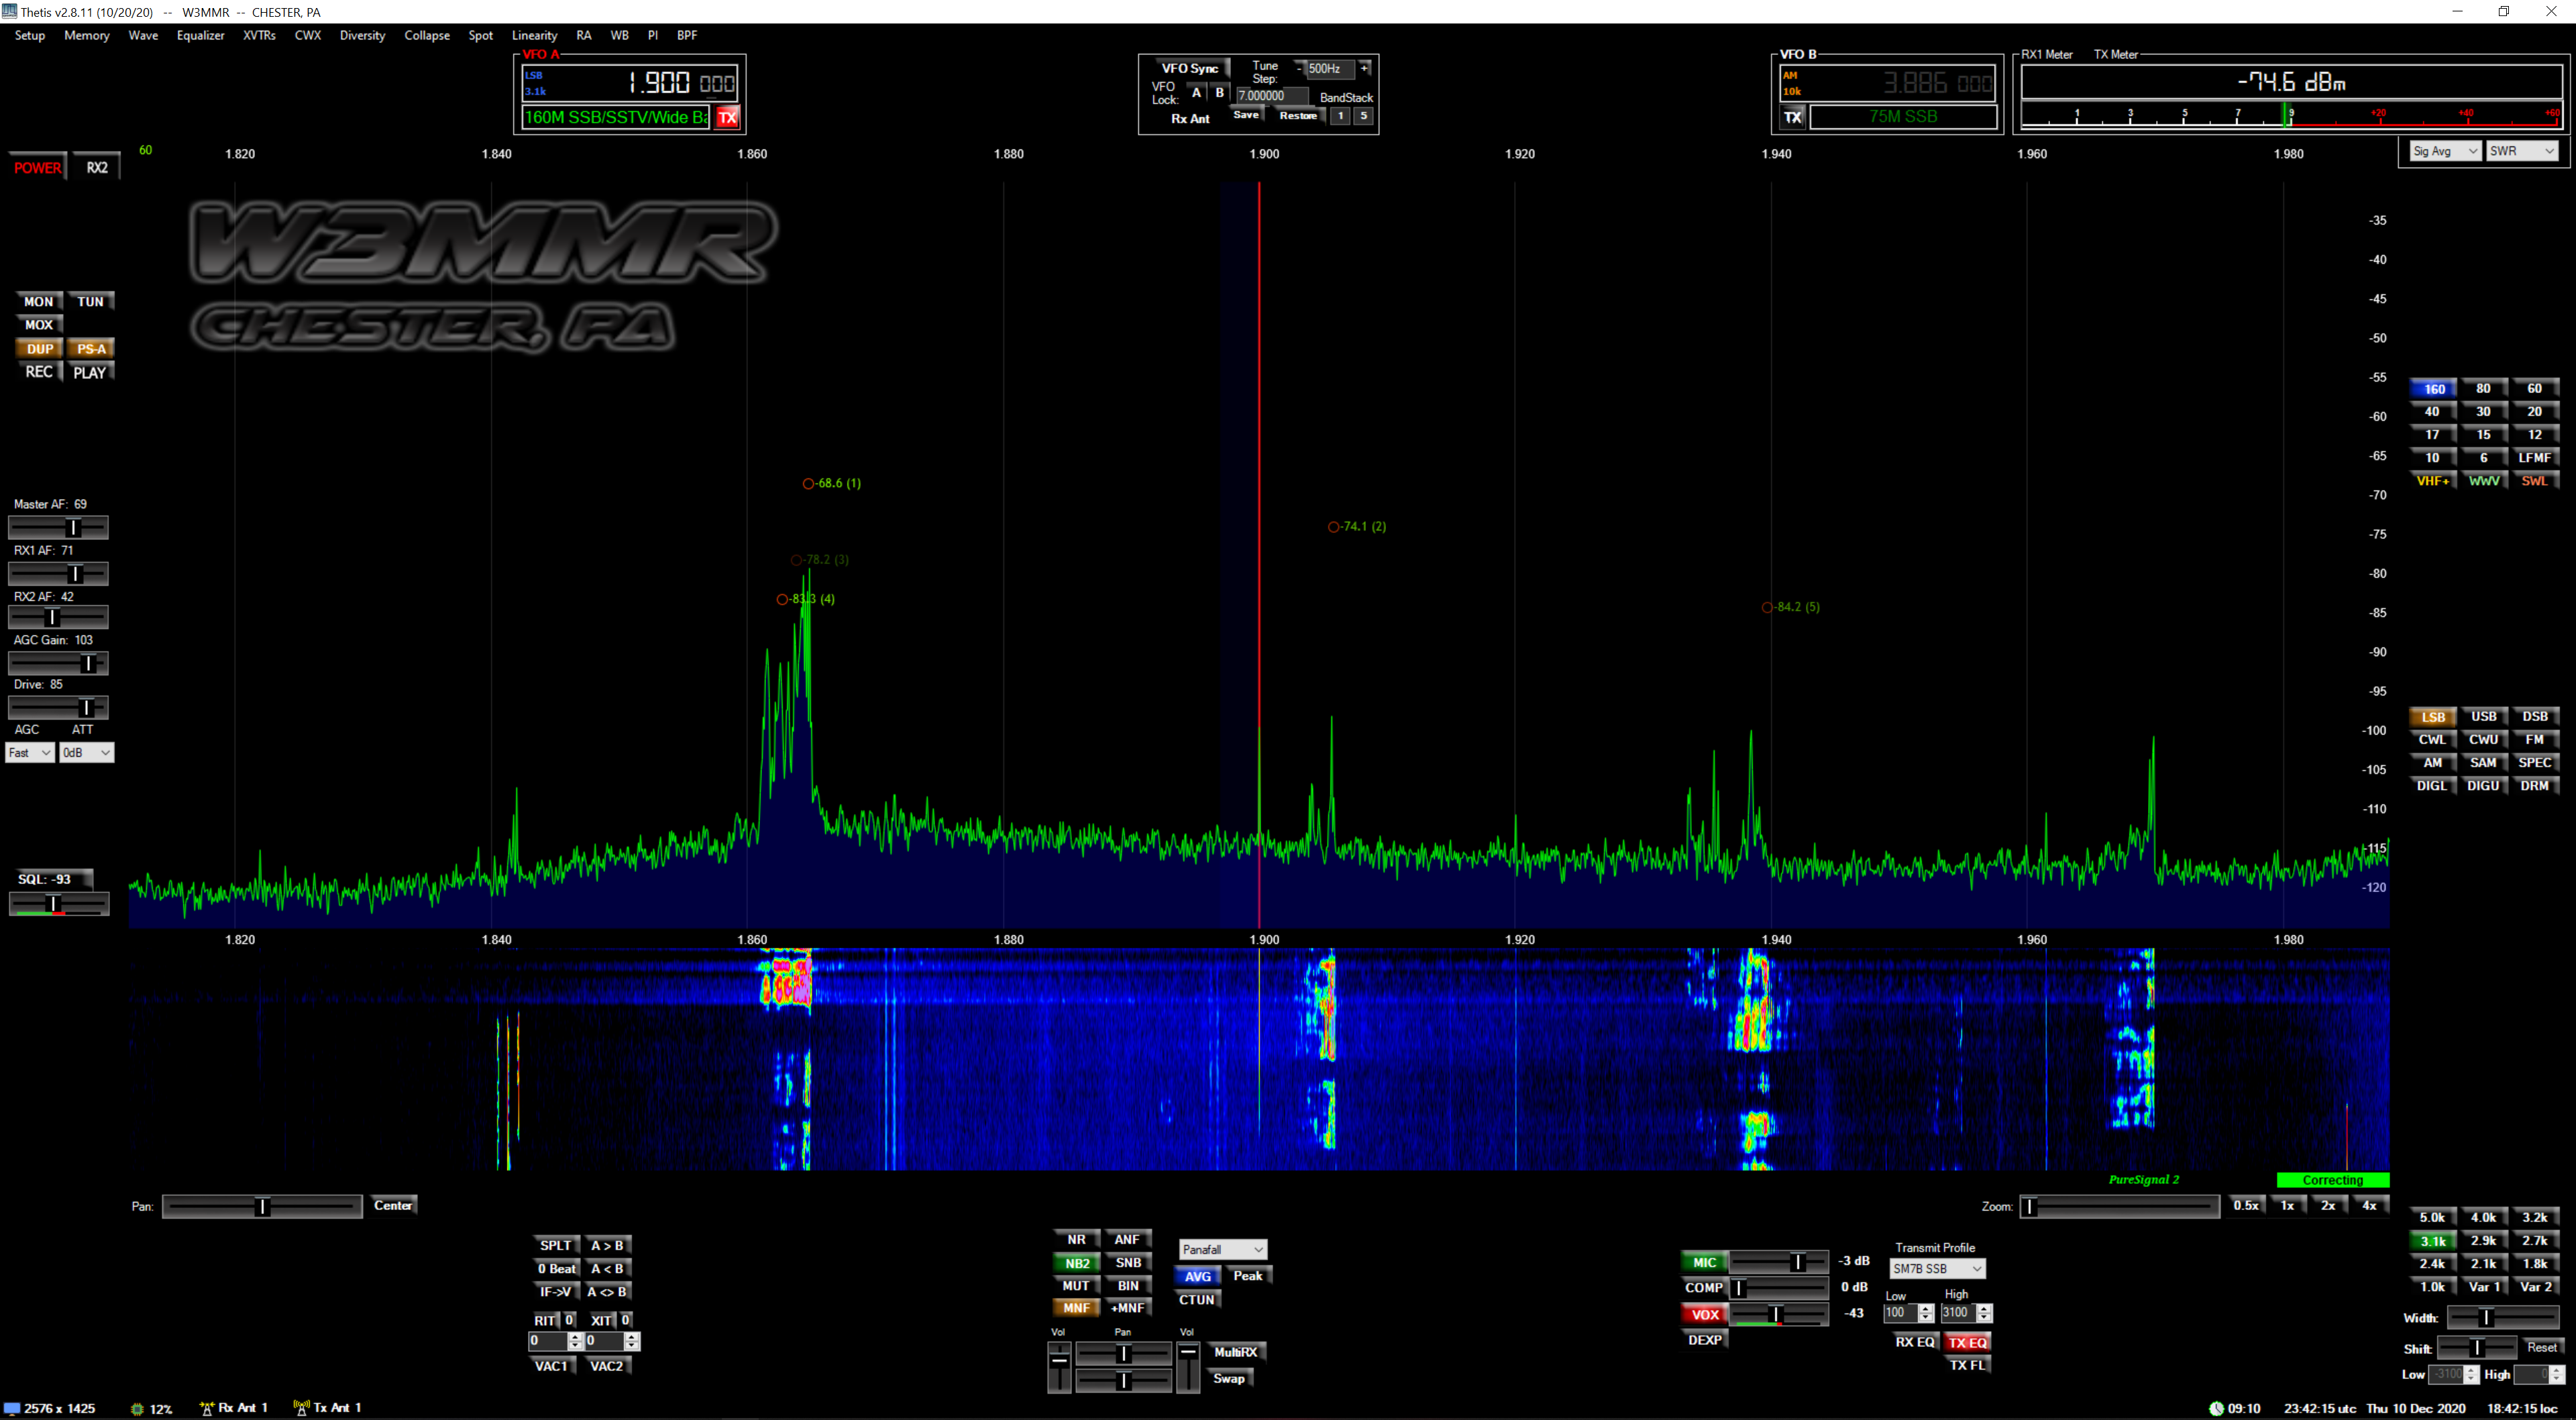
Task: Click the red TX indicator under VFO A
Action: pyautogui.click(x=727, y=117)
